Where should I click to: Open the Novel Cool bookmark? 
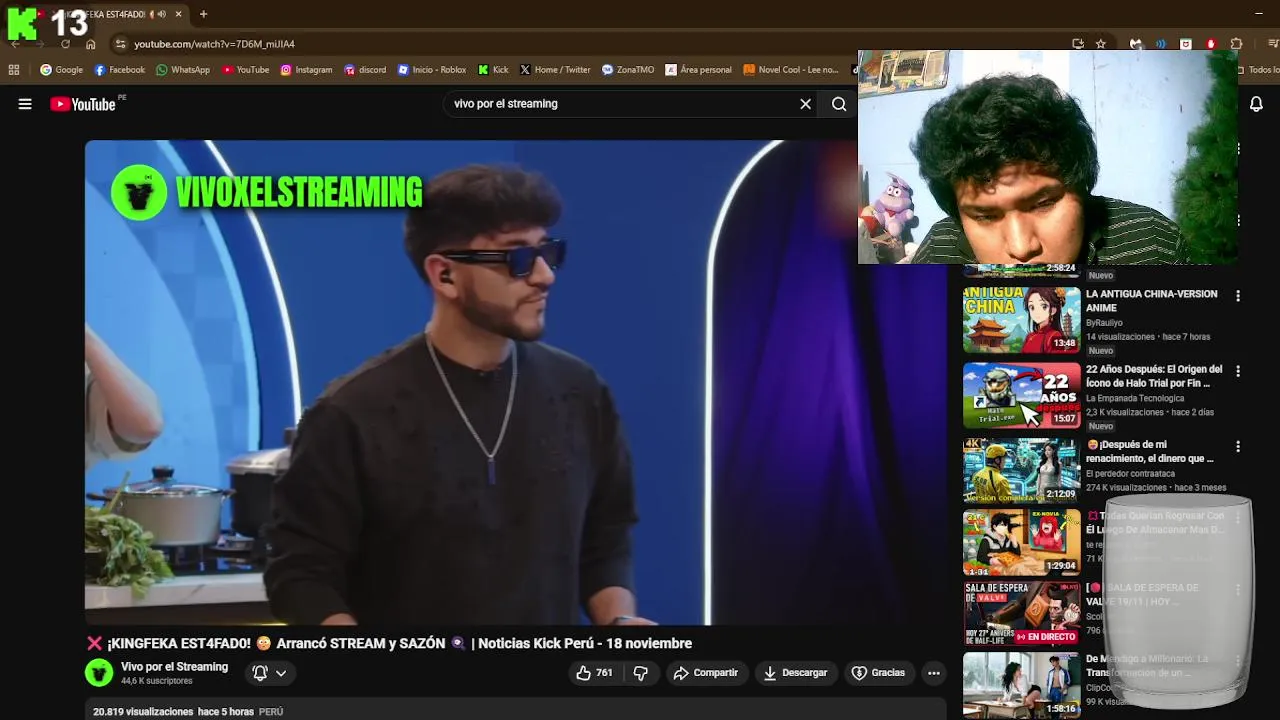[x=790, y=70]
